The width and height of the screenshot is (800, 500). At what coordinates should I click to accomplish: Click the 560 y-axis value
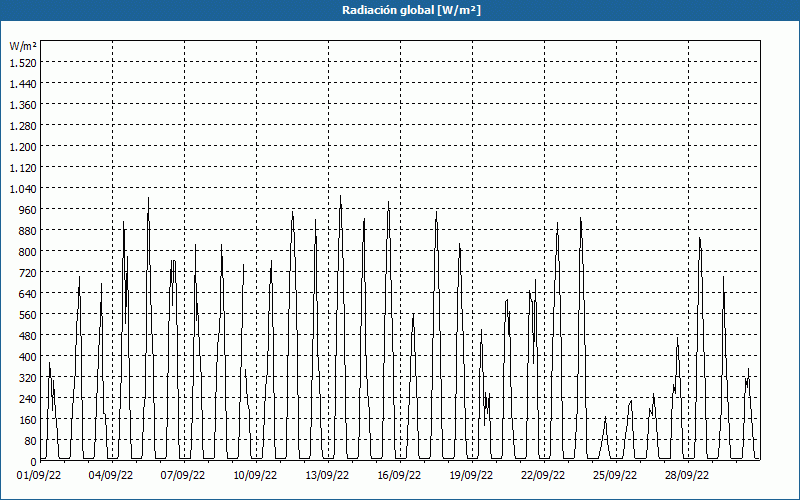(29, 315)
